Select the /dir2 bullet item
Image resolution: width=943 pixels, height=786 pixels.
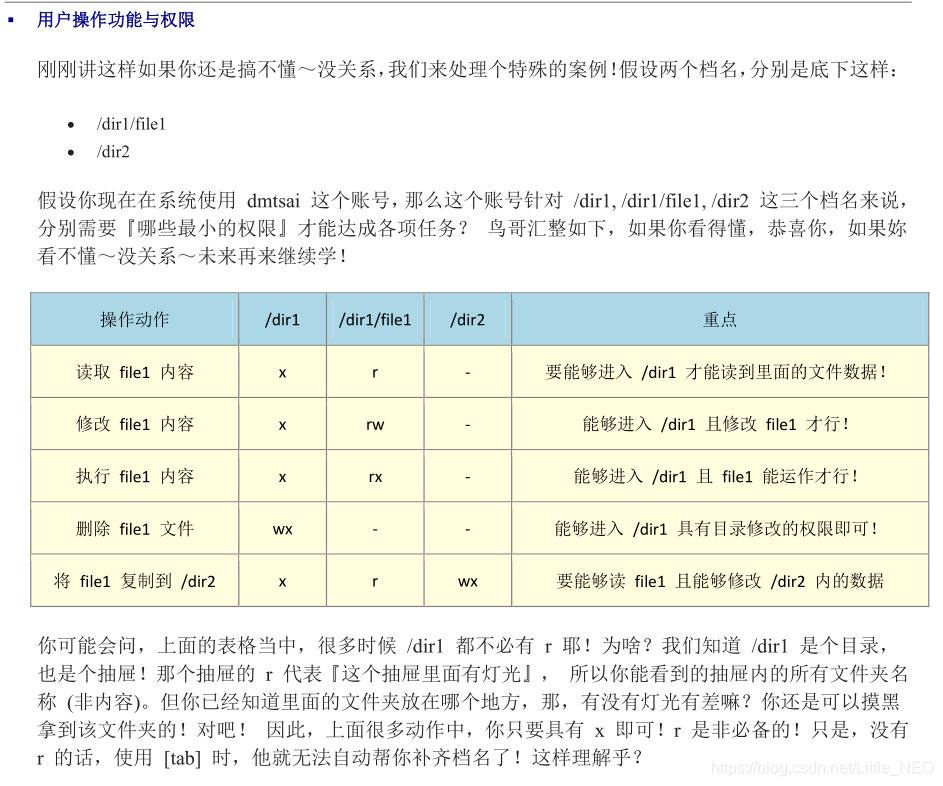click(x=113, y=152)
